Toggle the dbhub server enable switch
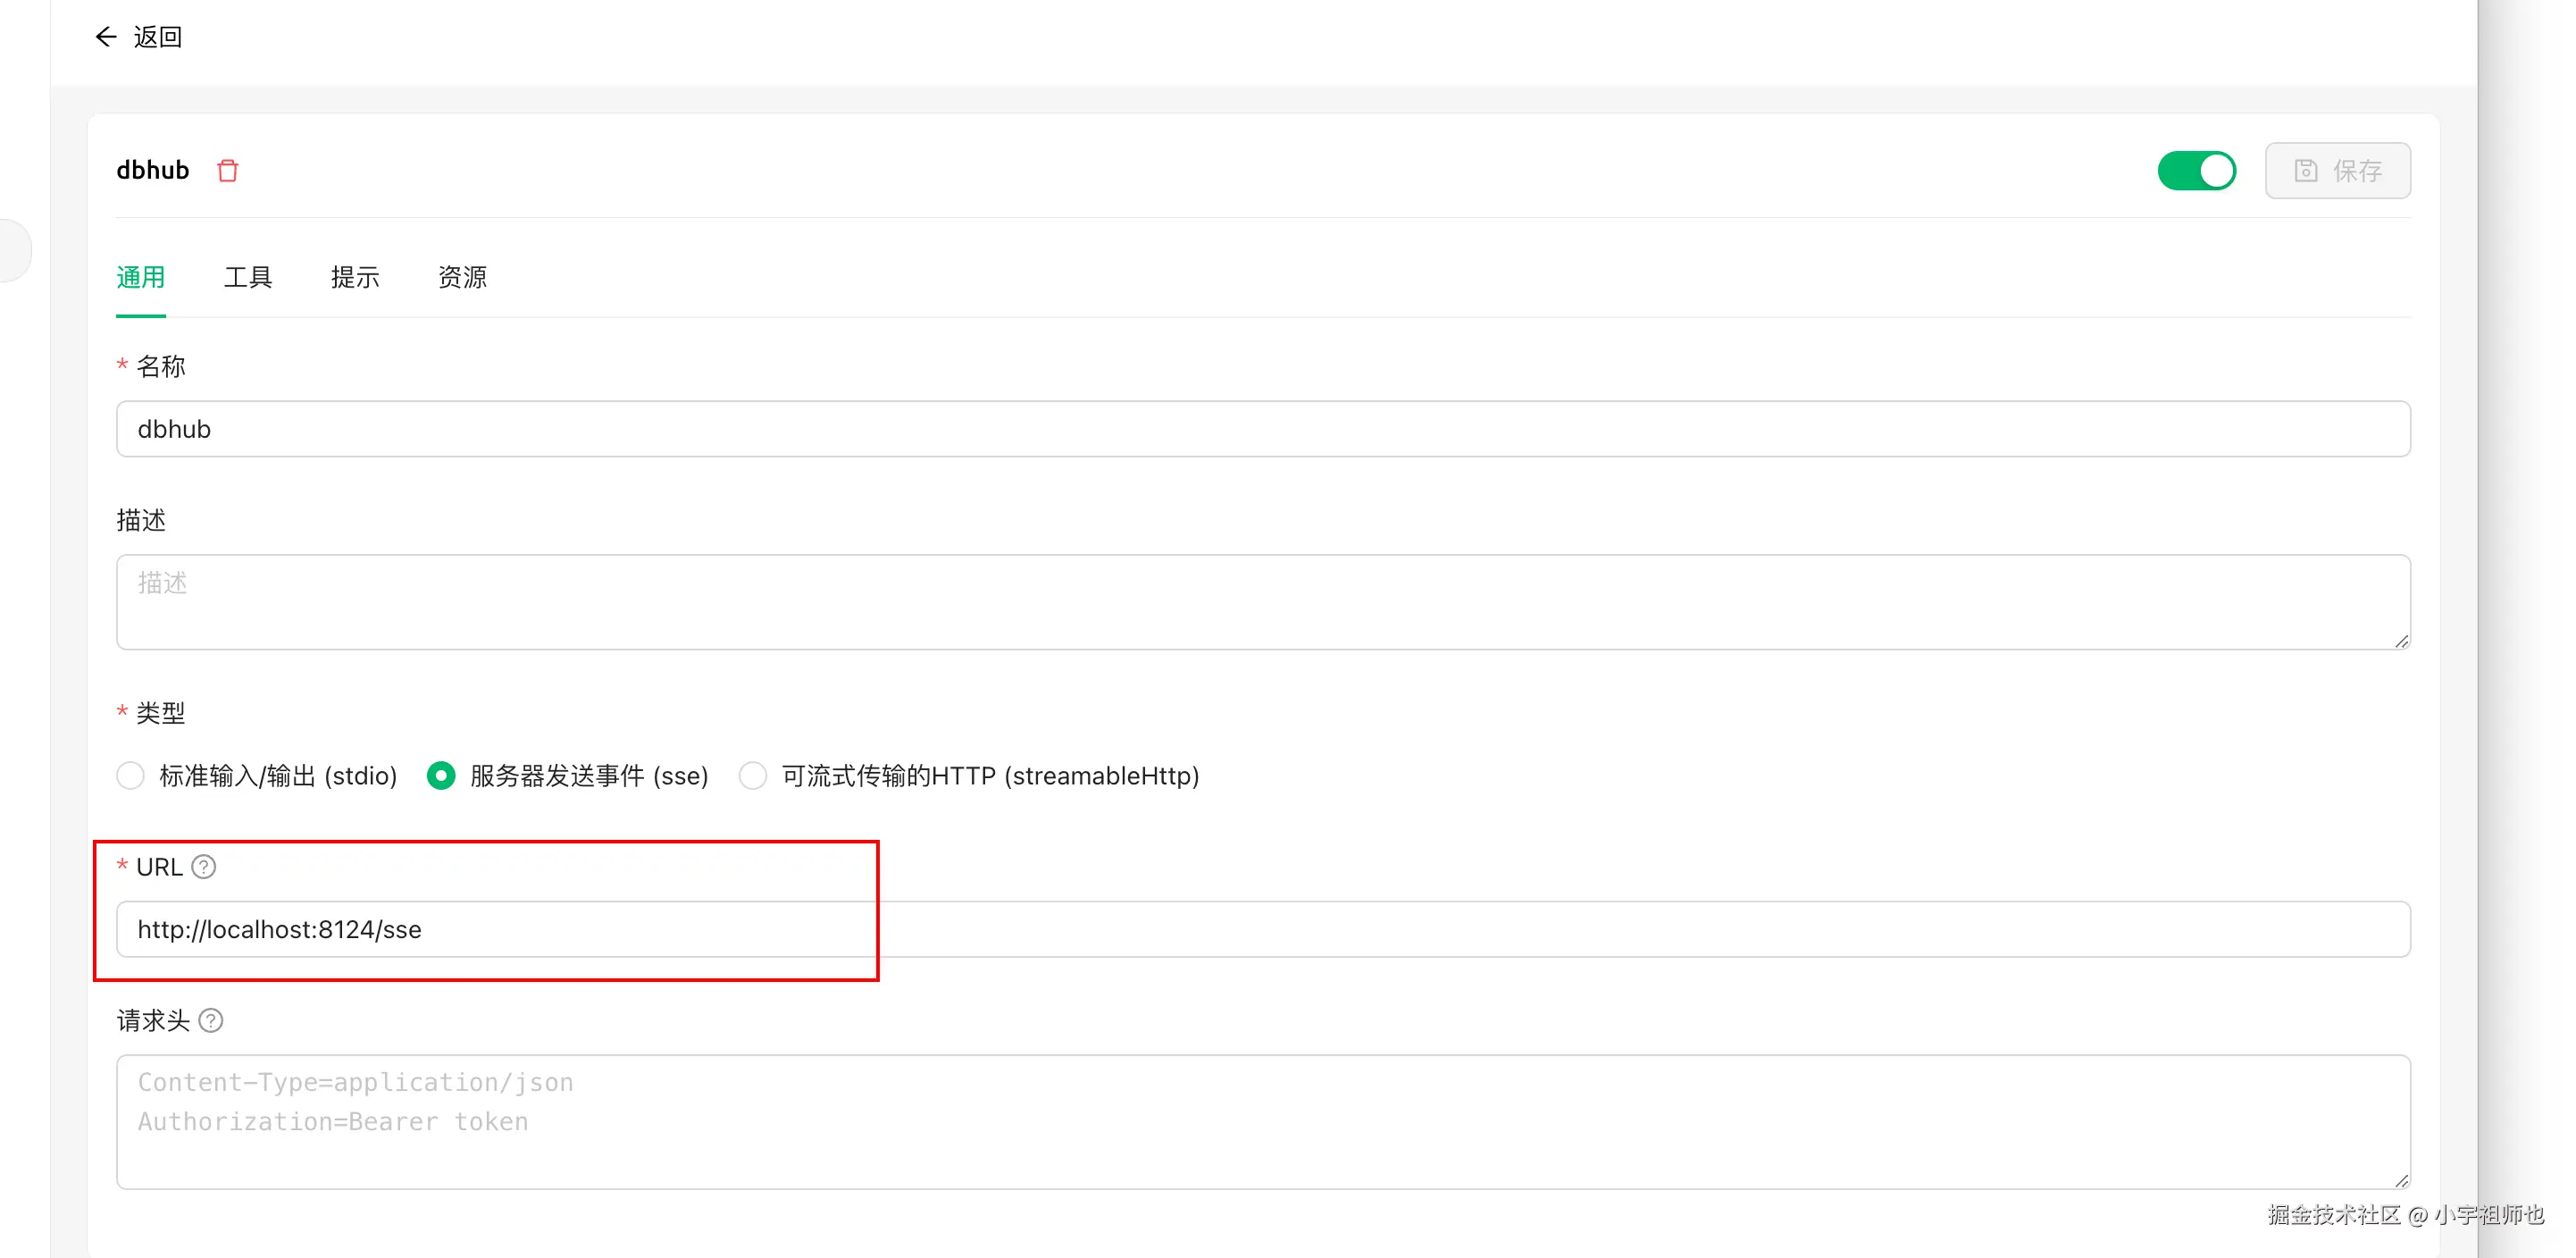The image size is (2576, 1258). coord(2196,171)
